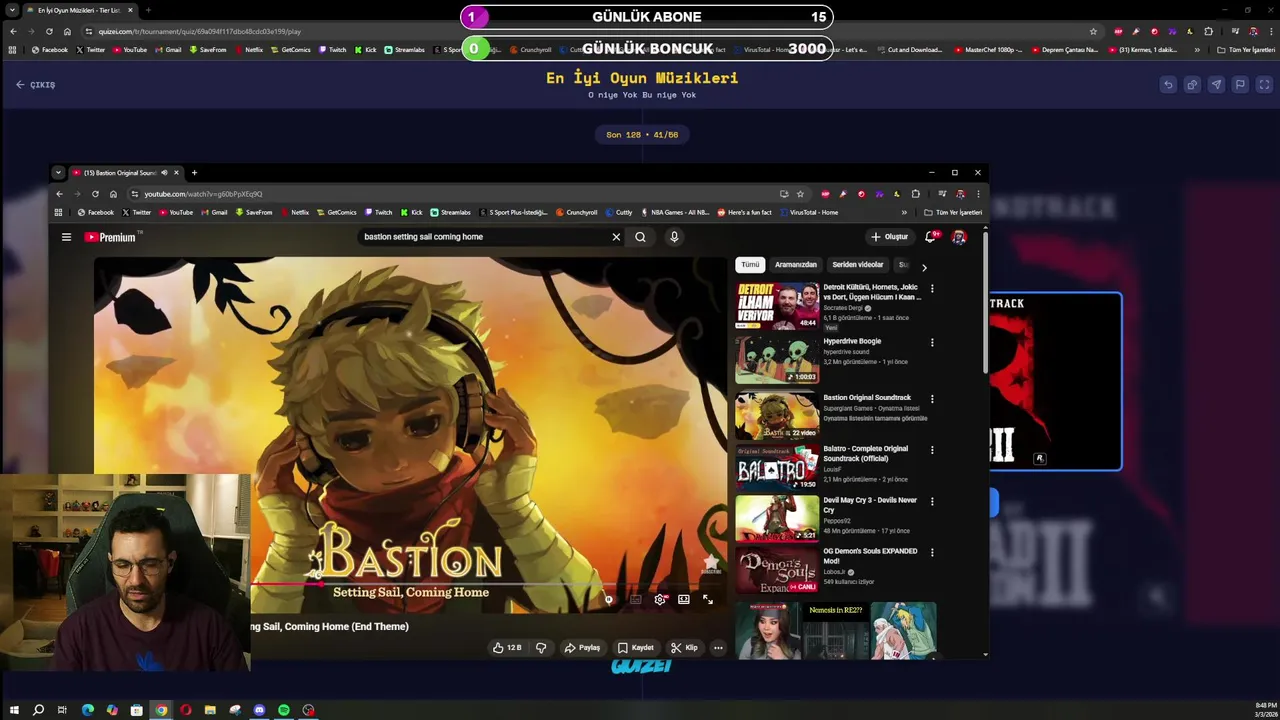Screen dimensions: 1280x720
Task: Reload the YouTube page
Action: [95, 194]
